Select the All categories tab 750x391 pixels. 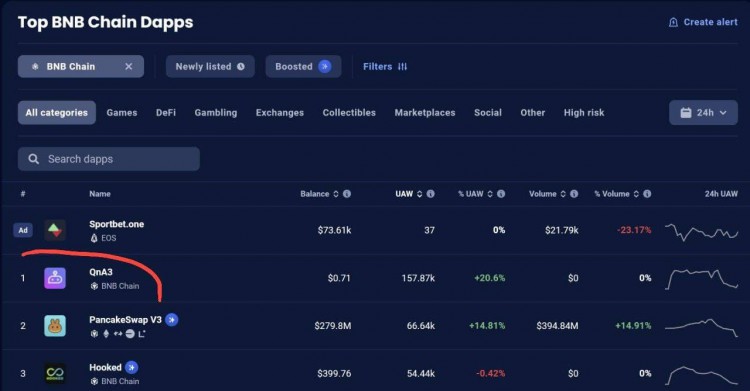point(57,112)
